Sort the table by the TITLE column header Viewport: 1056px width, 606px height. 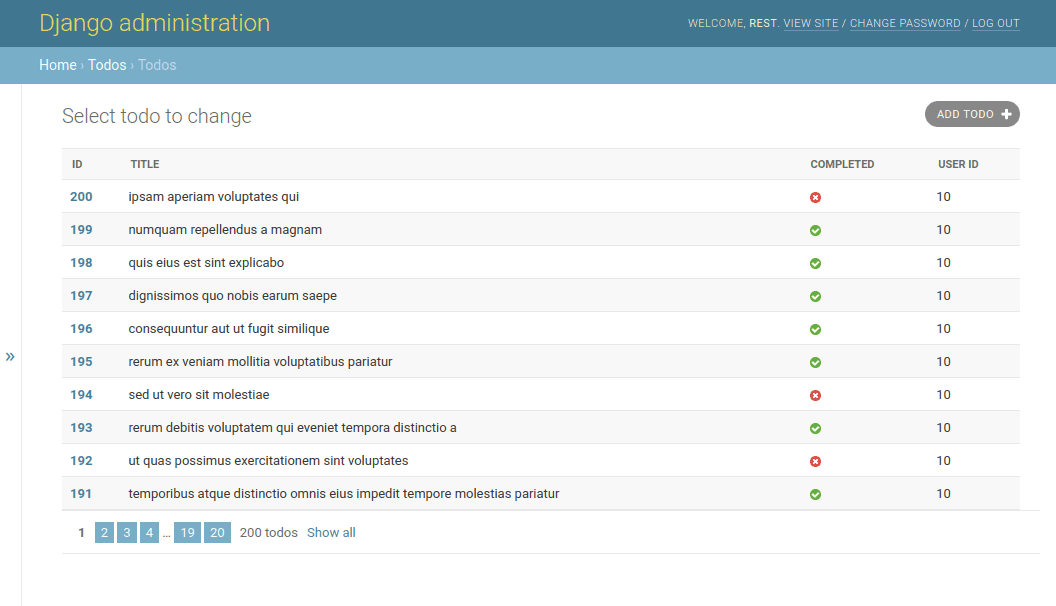click(x=143, y=163)
